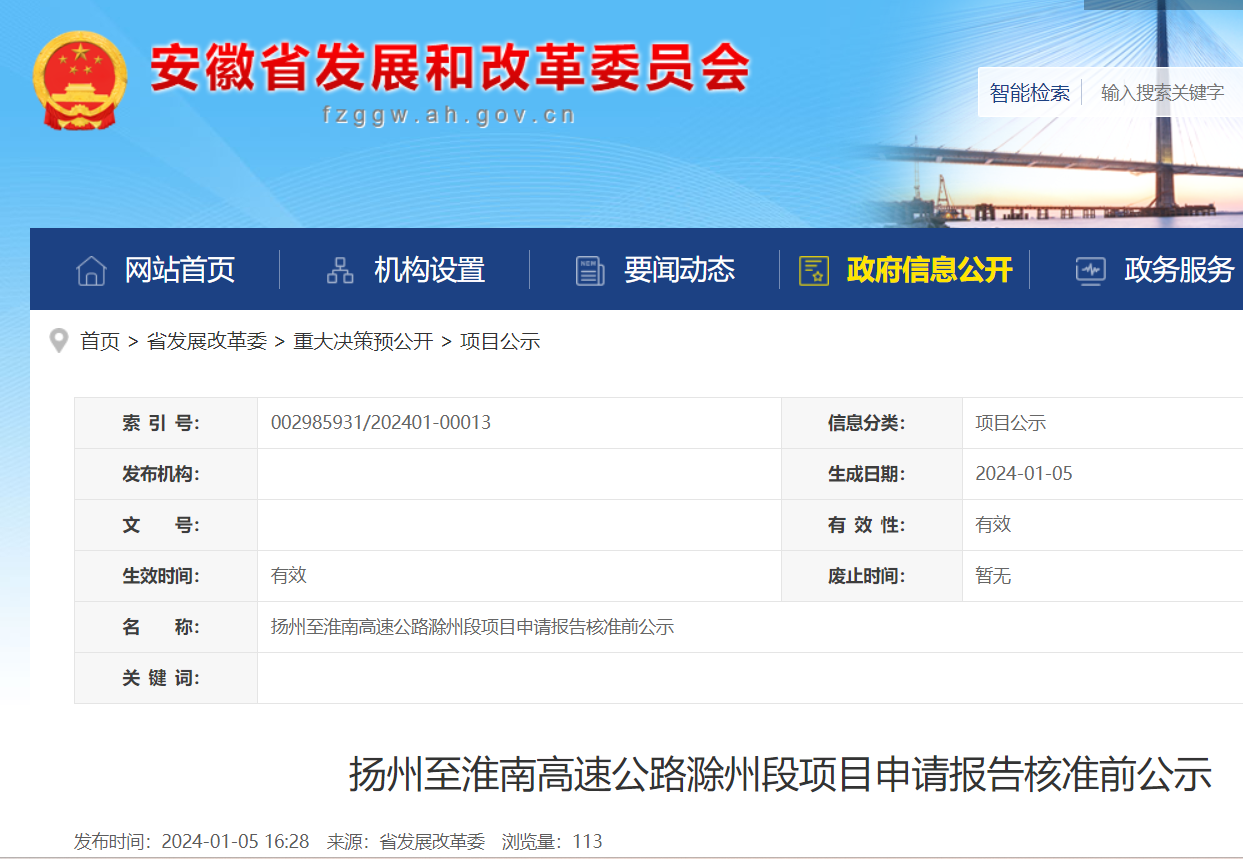This screenshot has width=1243, height=859.
Task: Click the 索引号 label cell
Action: (x=166, y=423)
